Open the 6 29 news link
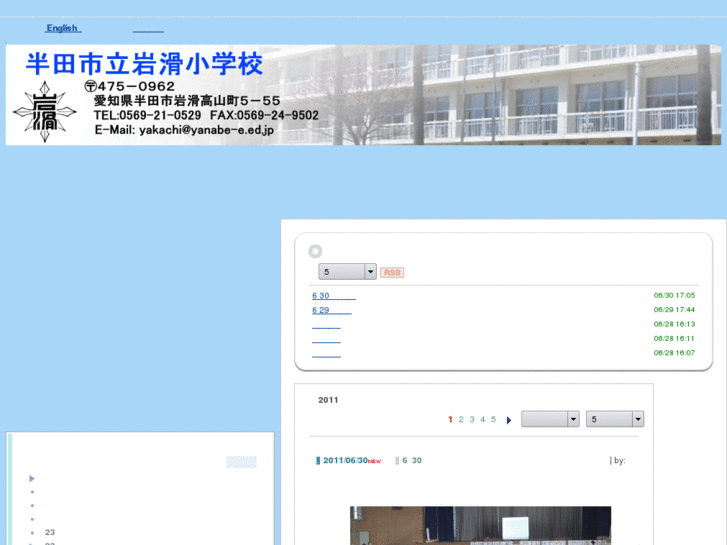The width and height of the screenshot is (727, 545). pos(332,310)
